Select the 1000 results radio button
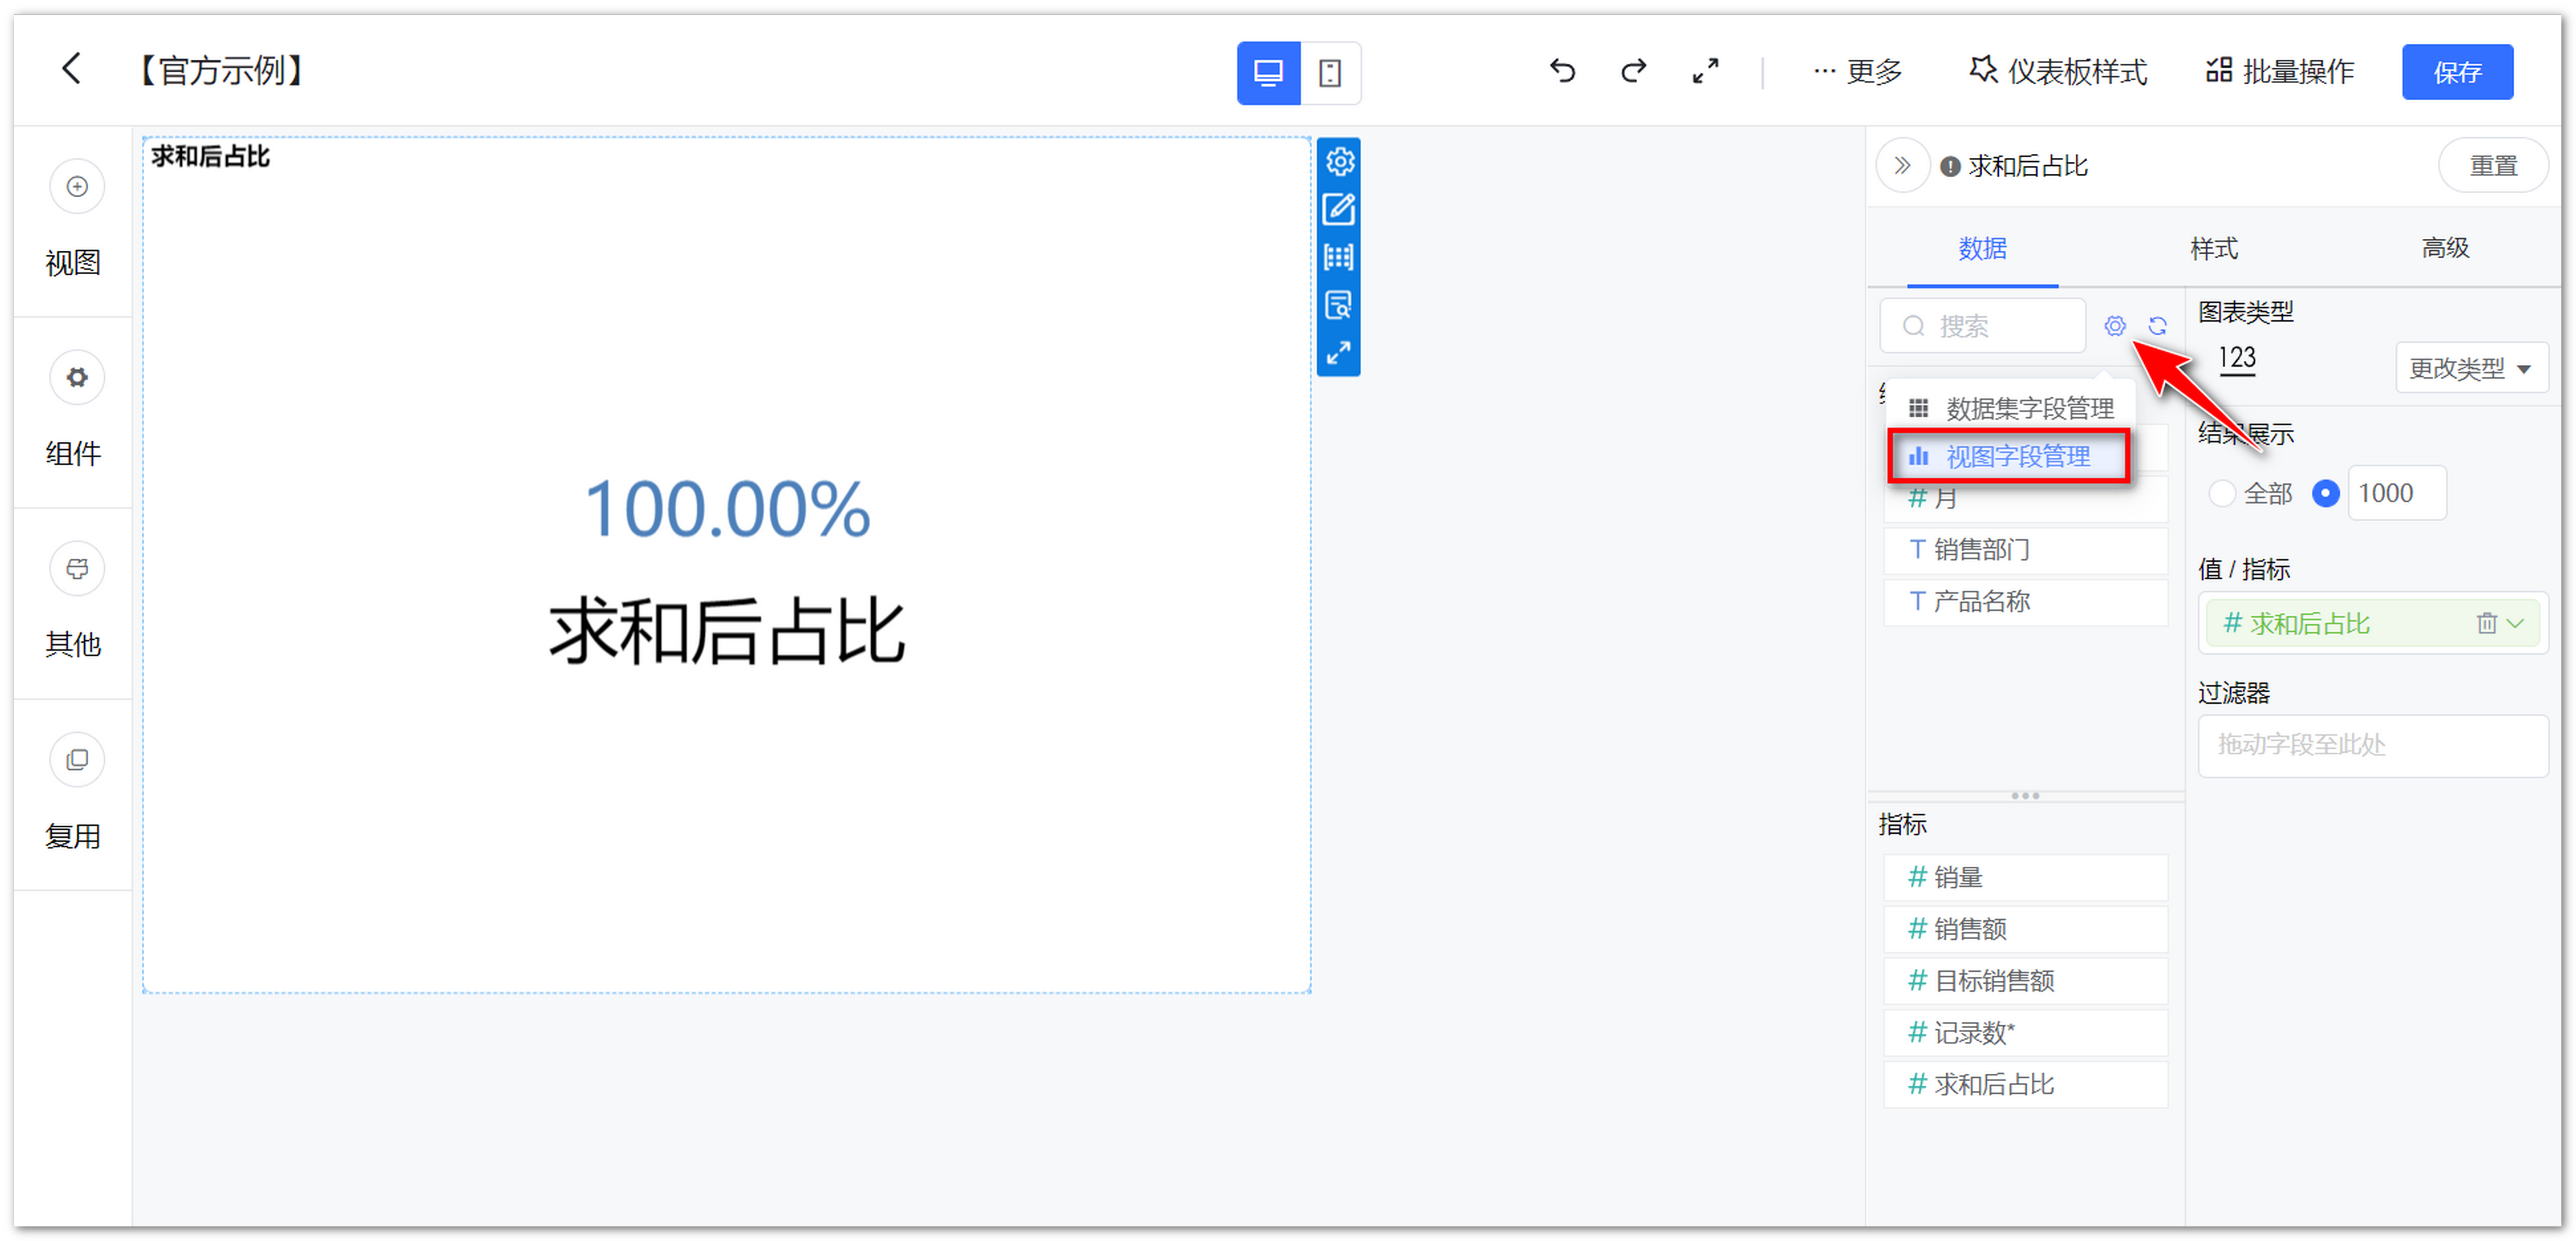2576x1241 pixels. click(2325, 493)
